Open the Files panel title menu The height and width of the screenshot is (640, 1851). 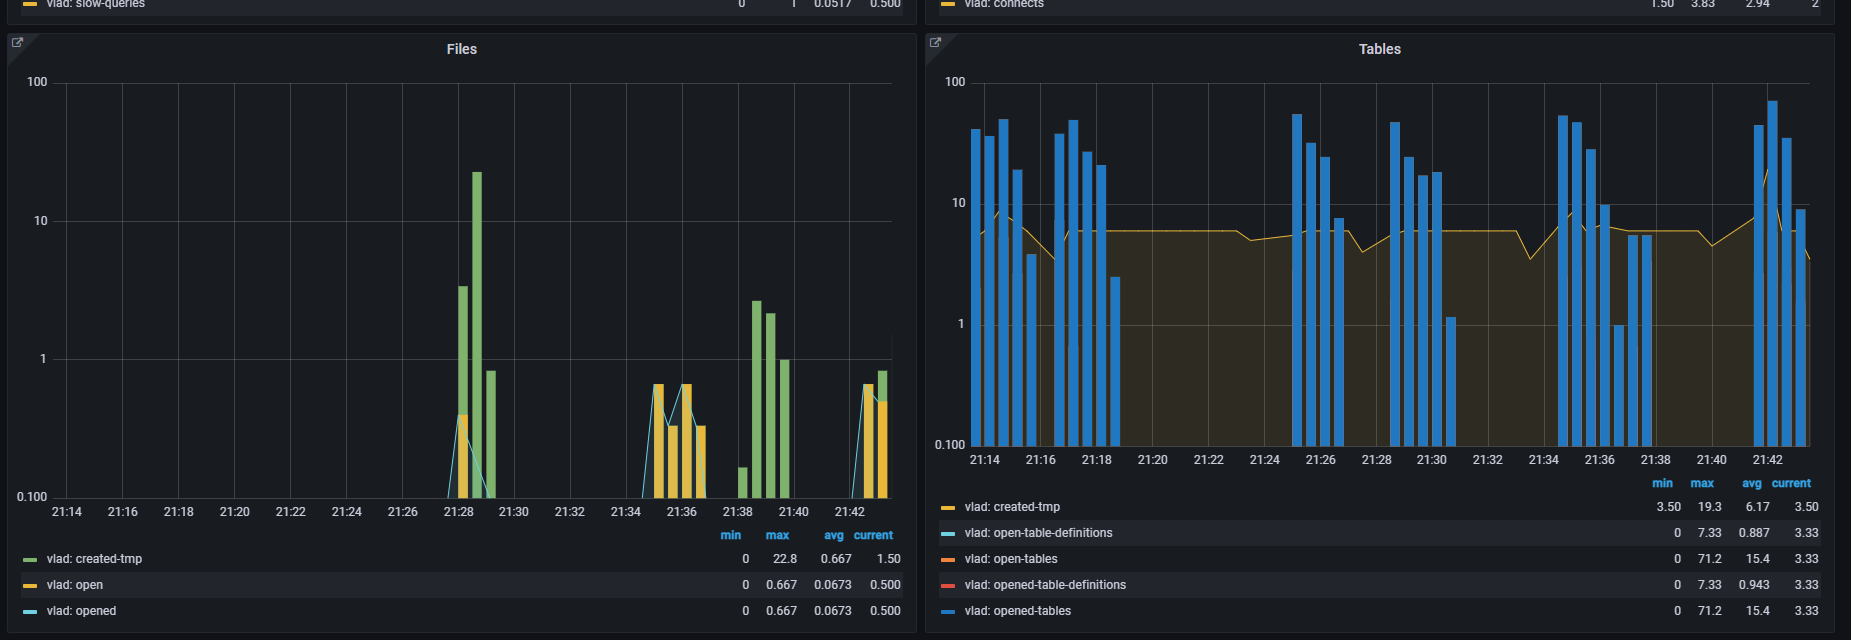462,49
